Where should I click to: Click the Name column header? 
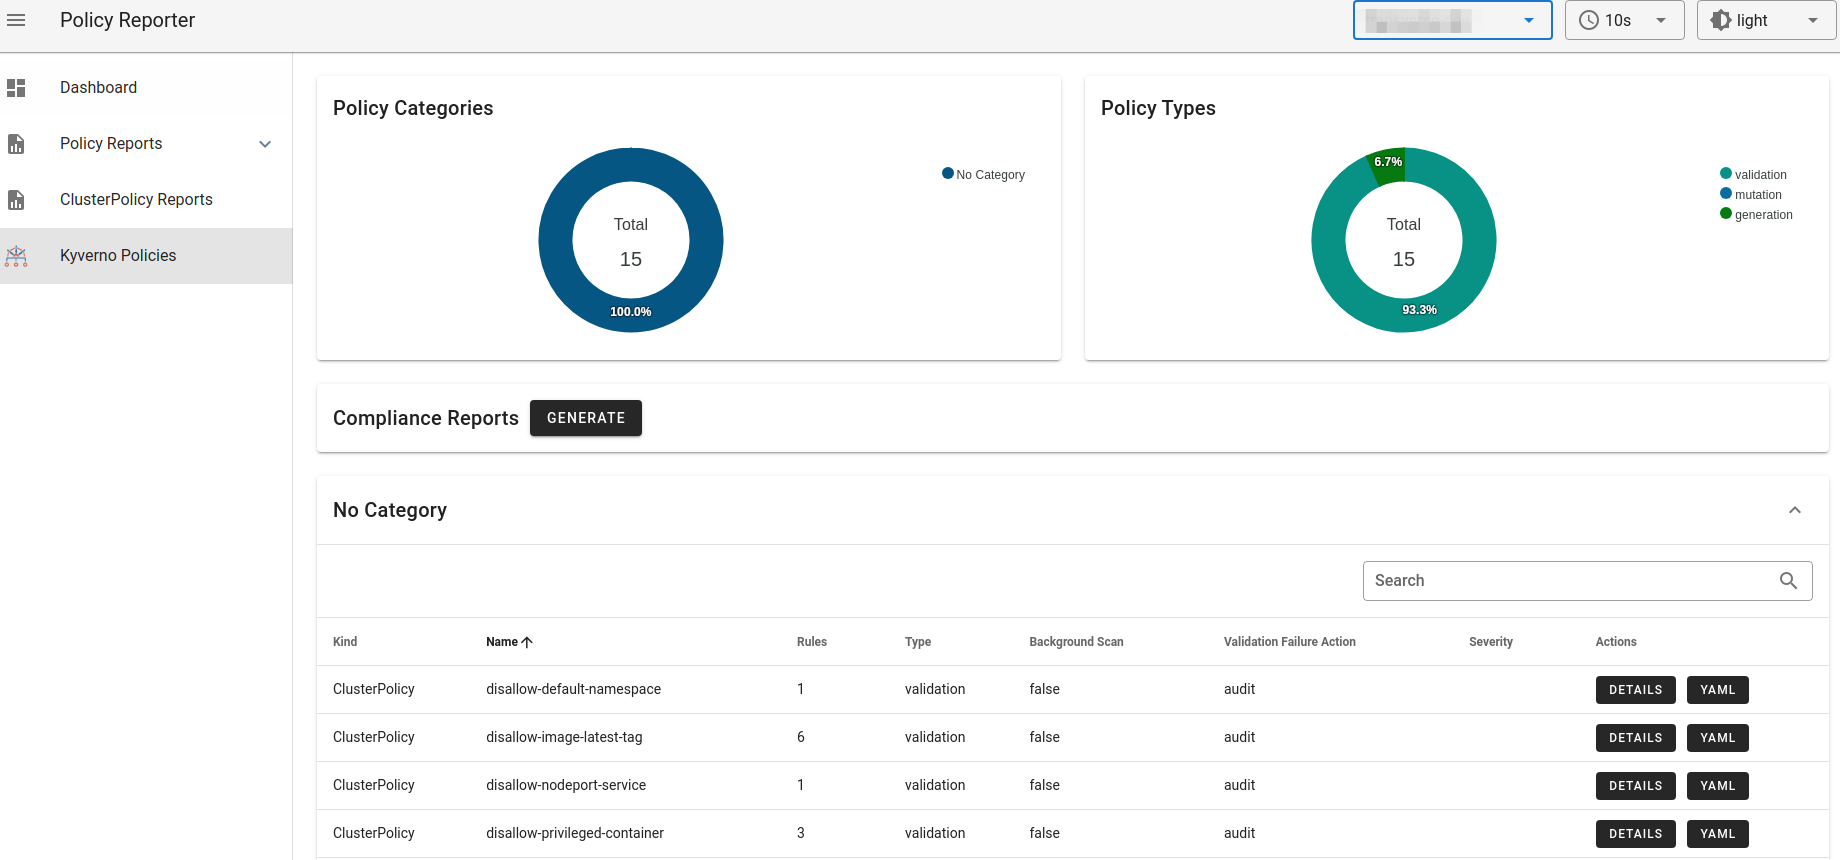pos(502,642)
